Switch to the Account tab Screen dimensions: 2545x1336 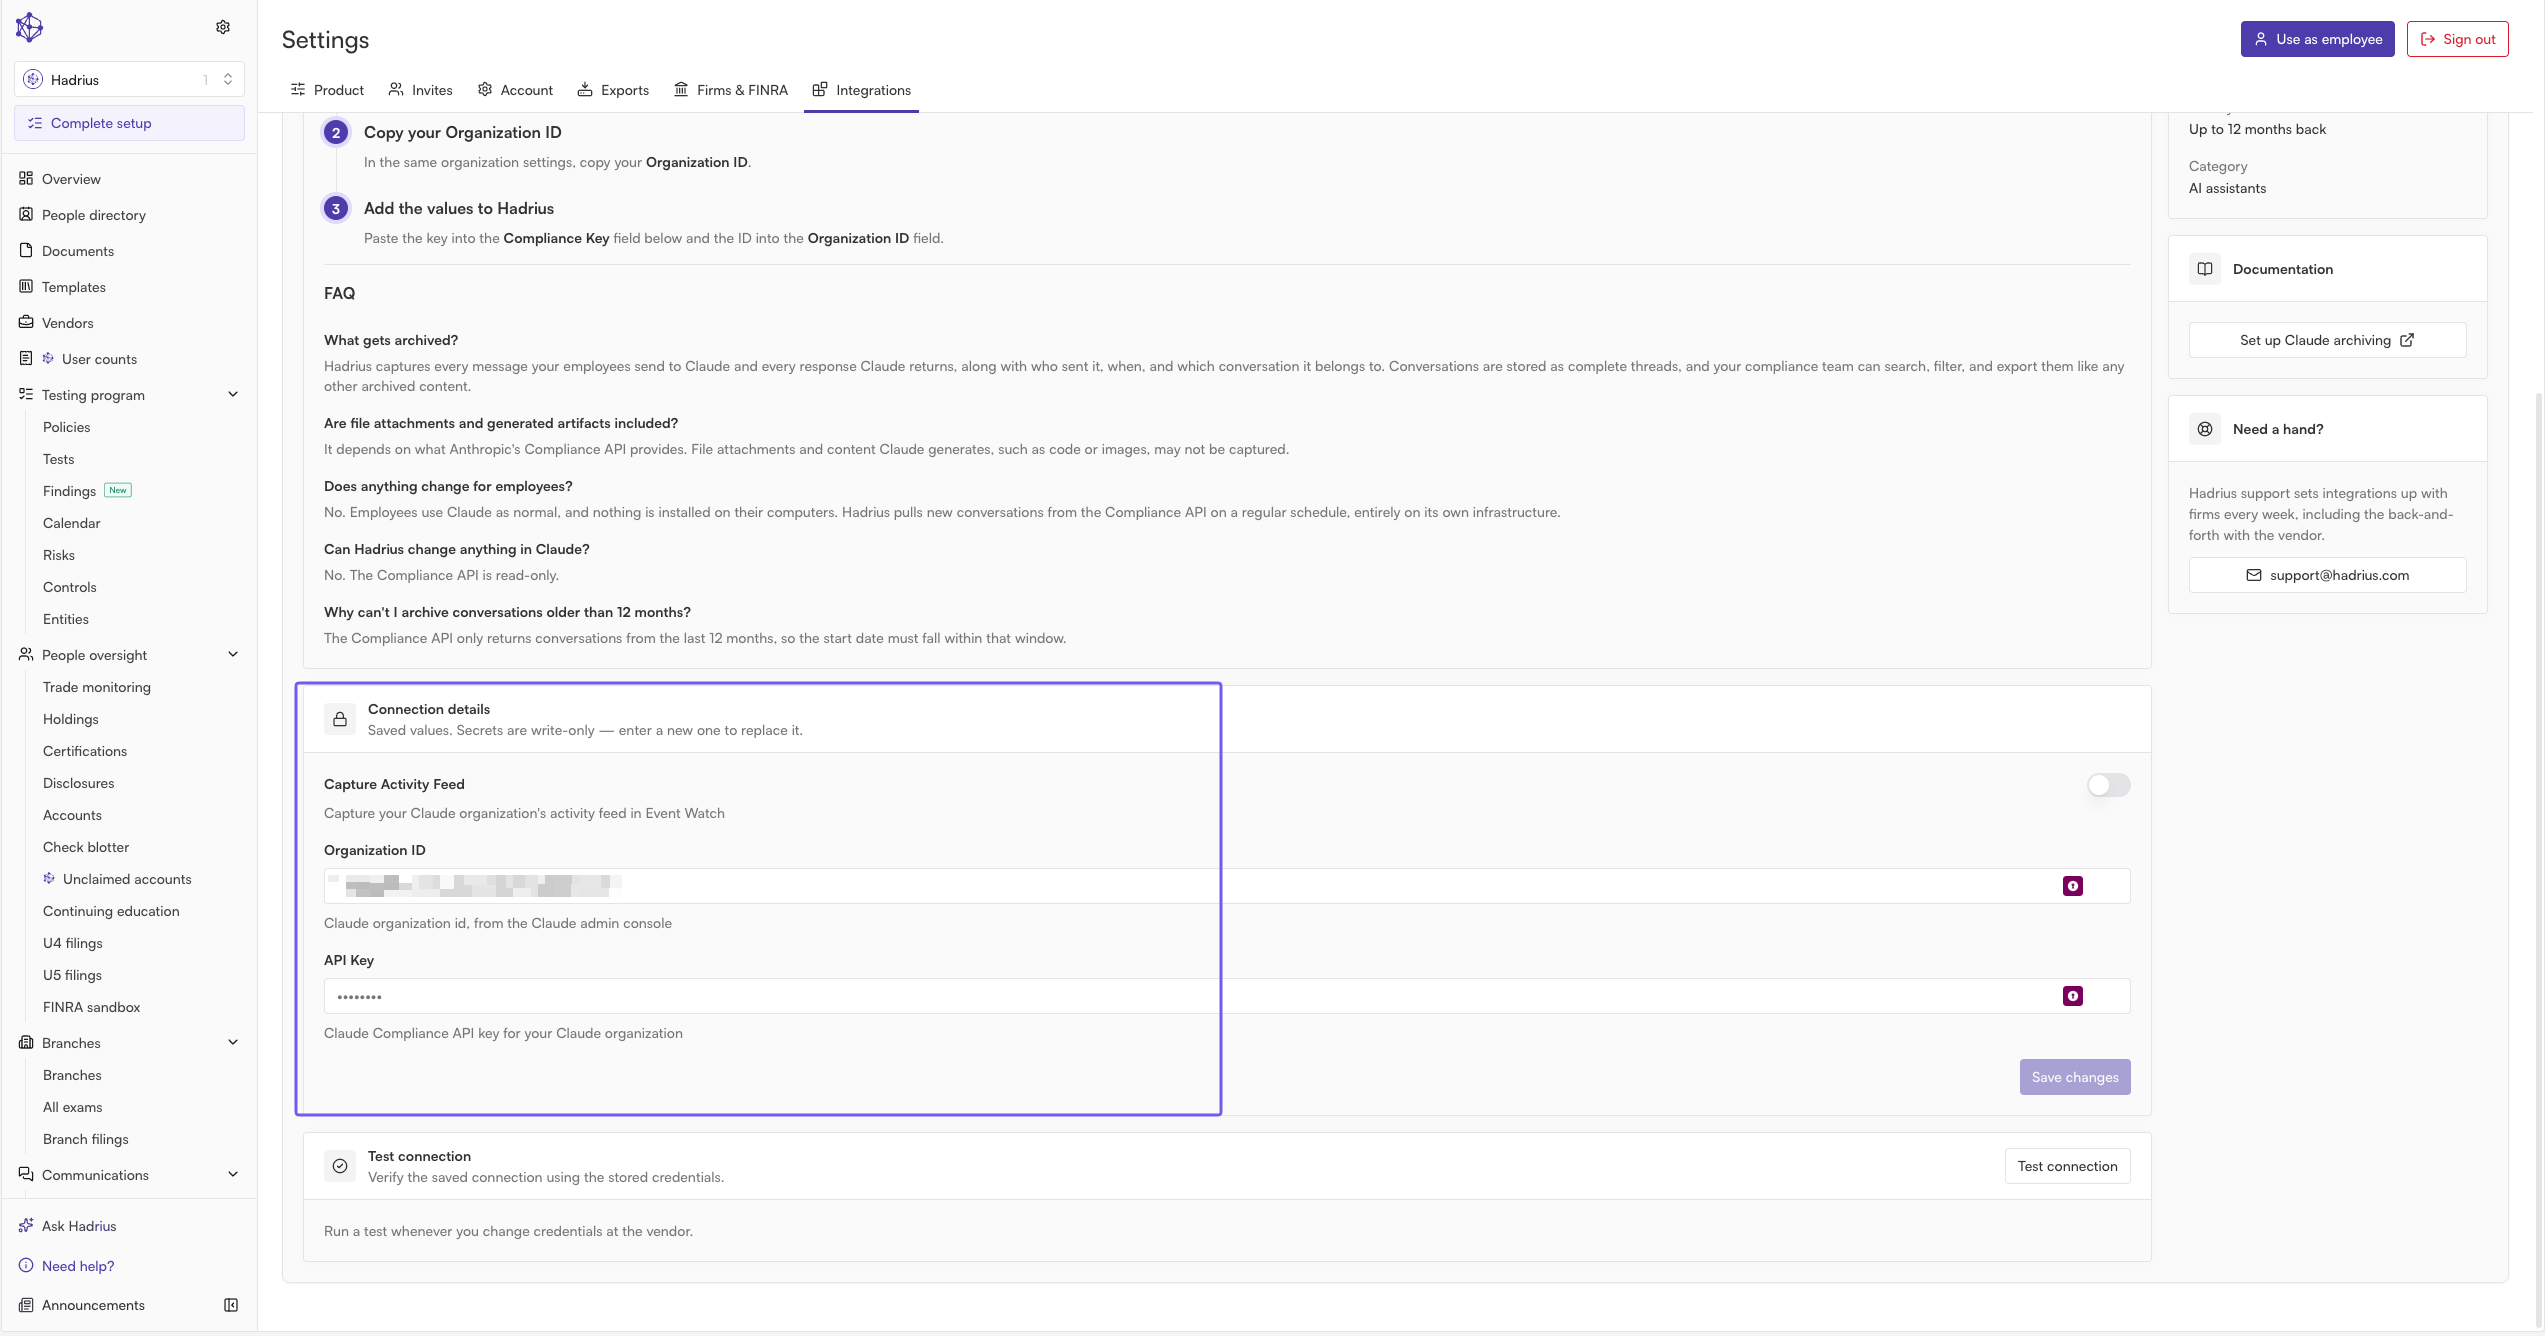(515, 90)
